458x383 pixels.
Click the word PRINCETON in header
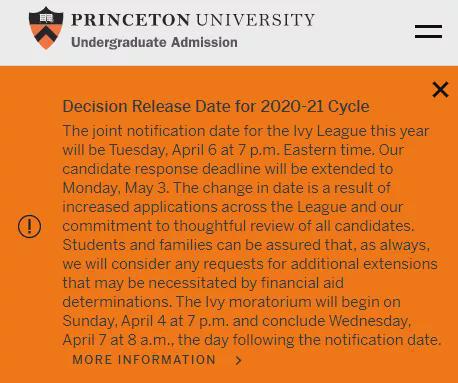click(131, 20)
